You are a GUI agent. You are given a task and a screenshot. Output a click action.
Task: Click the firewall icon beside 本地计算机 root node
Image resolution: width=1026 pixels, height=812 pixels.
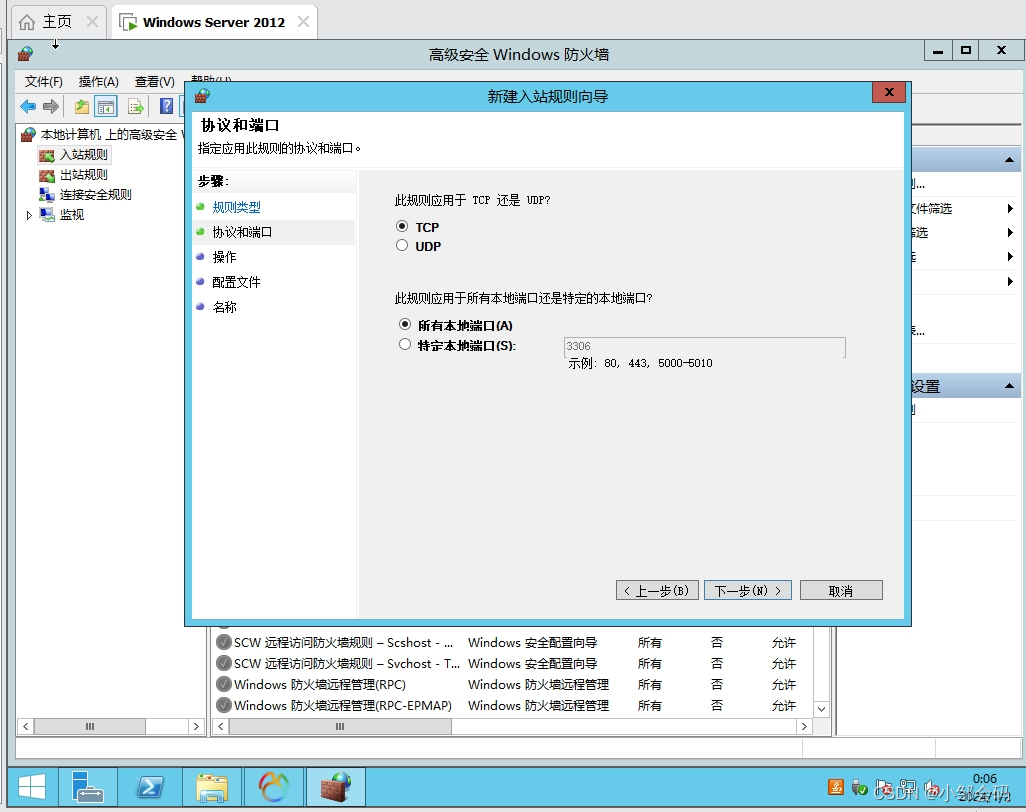click(x=28, y=135)
